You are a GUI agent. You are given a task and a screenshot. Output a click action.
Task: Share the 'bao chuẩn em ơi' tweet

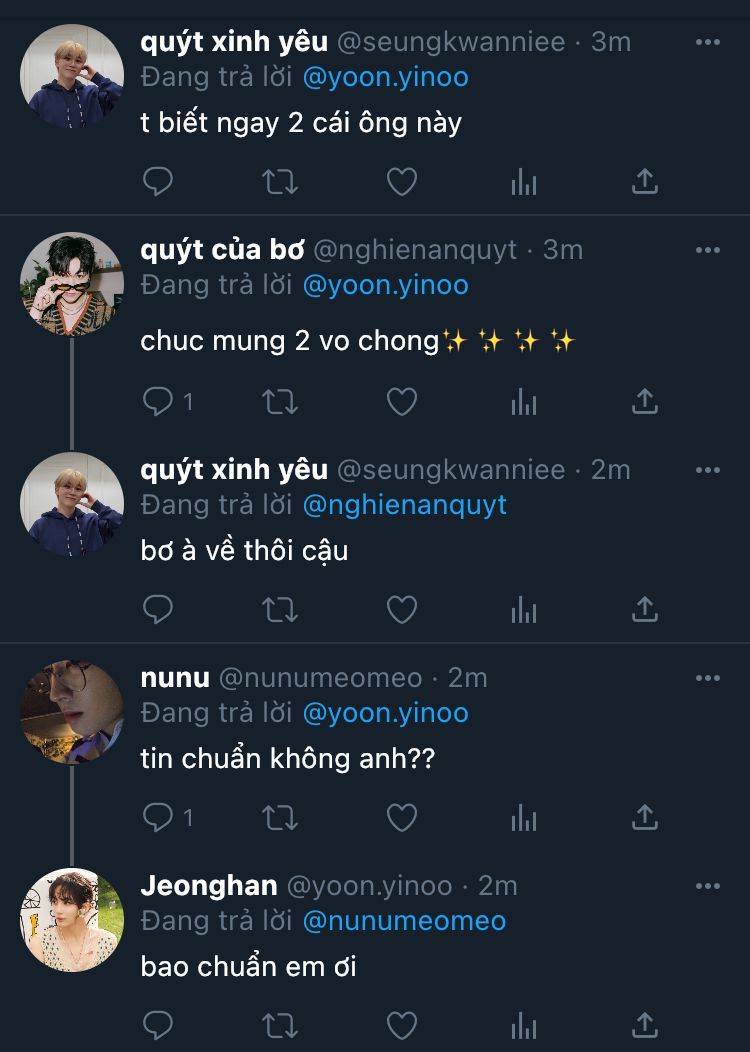[645, 1025]
